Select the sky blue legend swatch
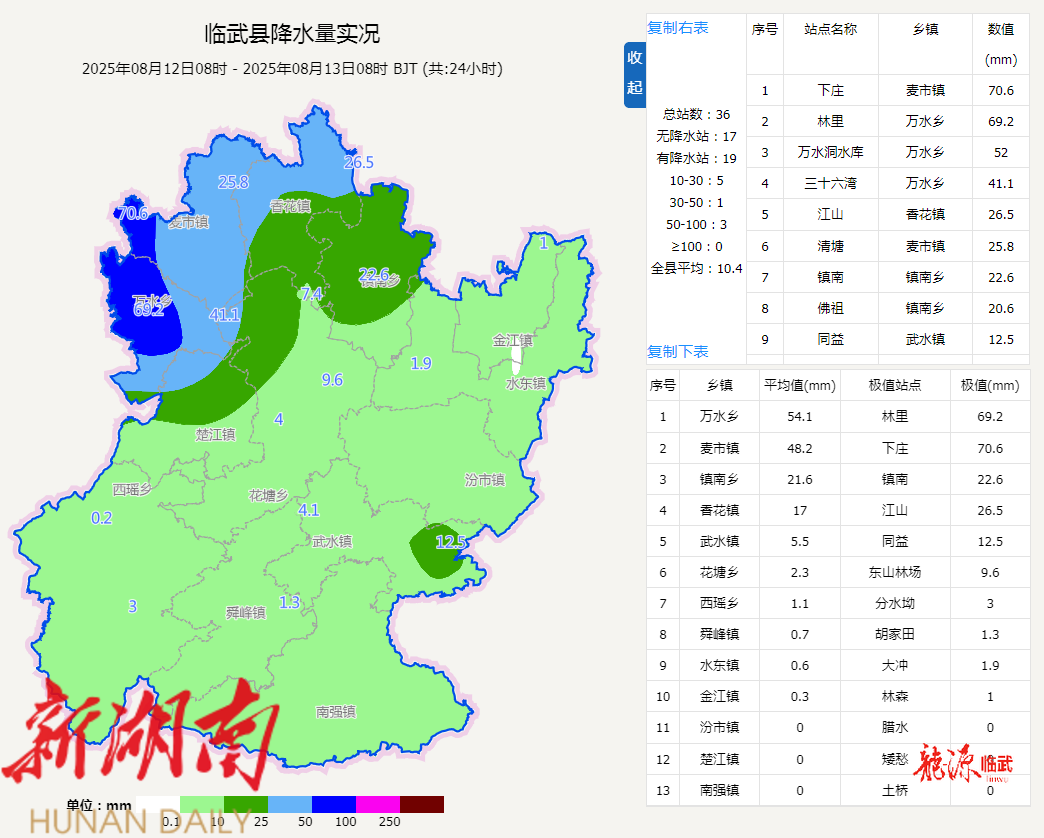Viewport: 1044px width, 838px height. click(x=289, y=804)
